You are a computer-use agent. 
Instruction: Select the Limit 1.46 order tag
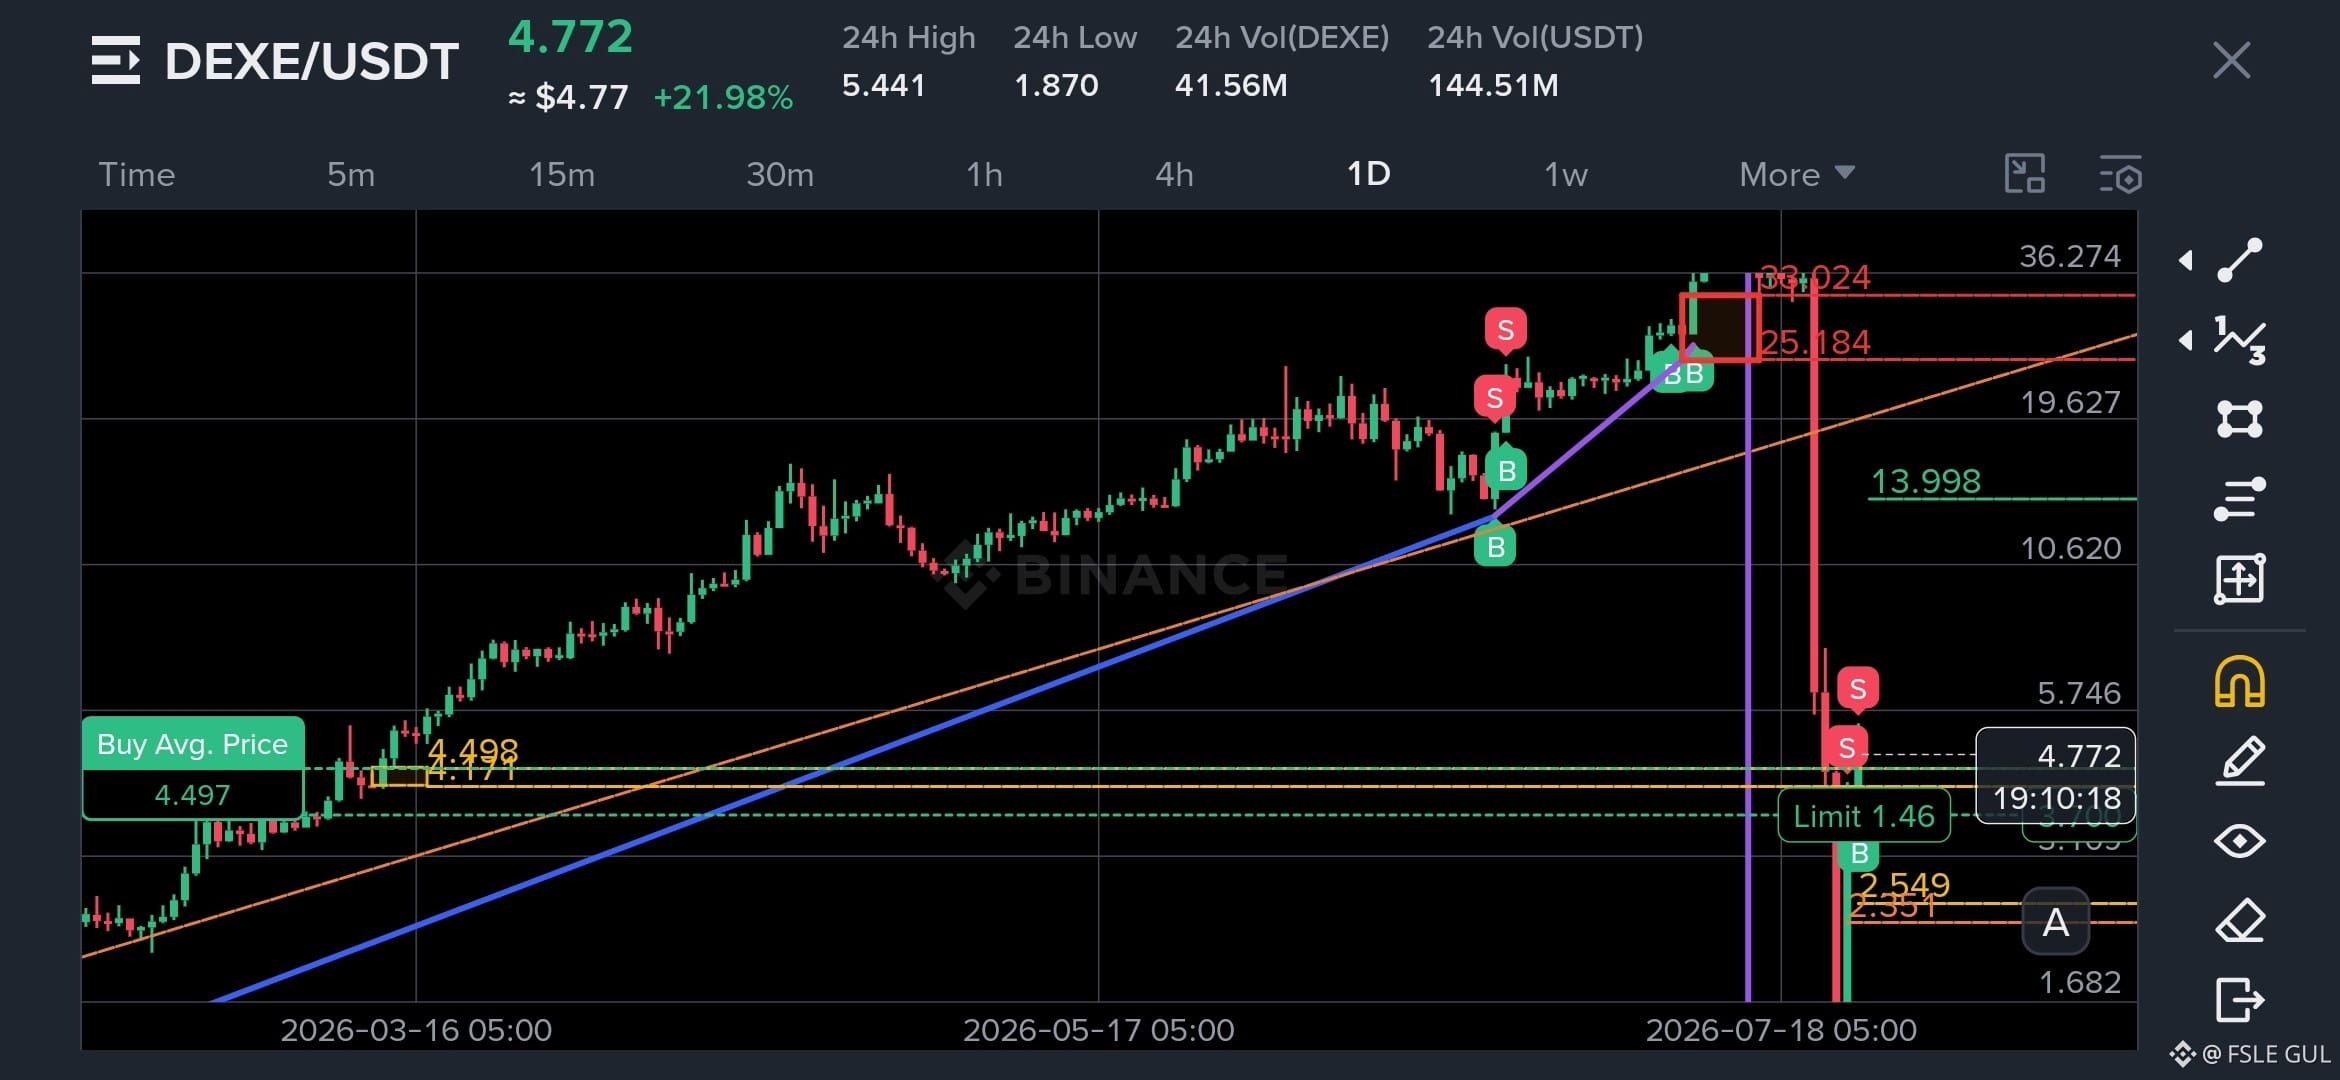pyautogui.click(x=1864, y=816)
